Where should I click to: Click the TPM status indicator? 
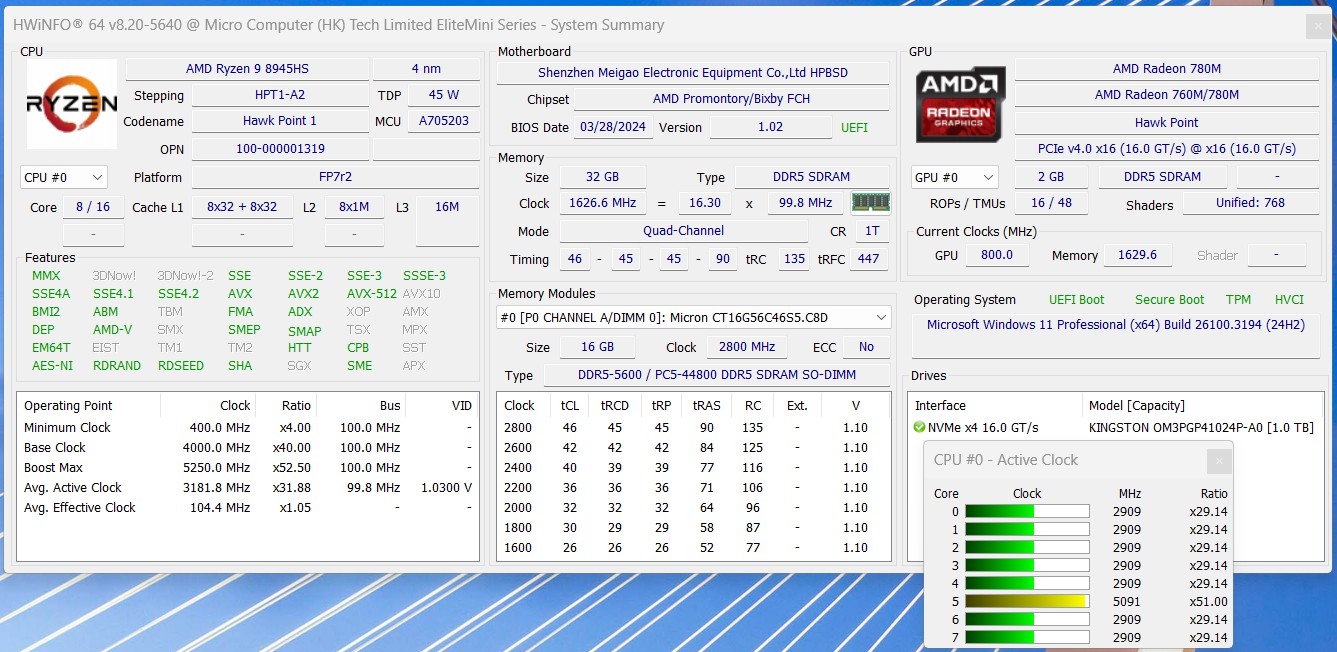point(1238,300)
